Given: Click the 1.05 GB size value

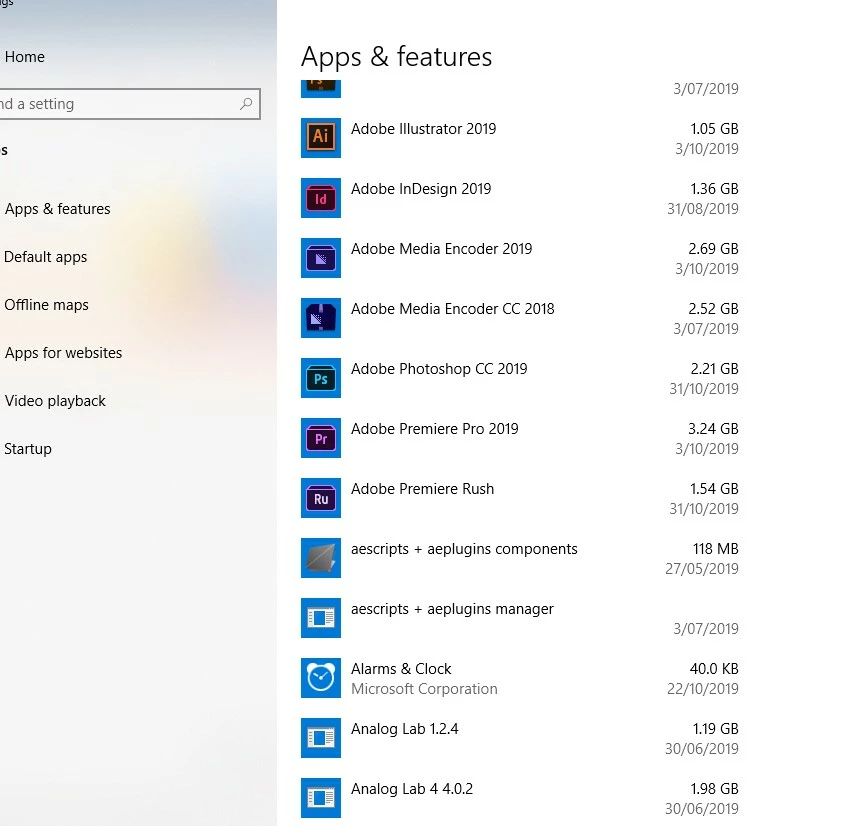Looking at the screenshot, I should (715, 129).
